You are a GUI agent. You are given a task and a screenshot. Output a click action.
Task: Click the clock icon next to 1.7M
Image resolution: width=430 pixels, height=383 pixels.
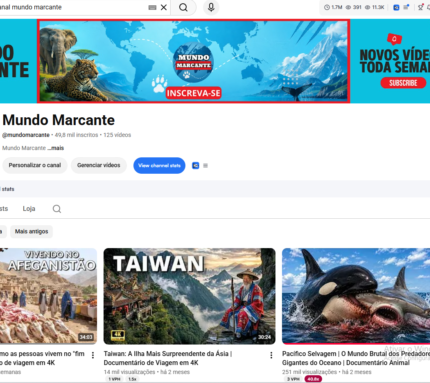click(327, 7)
